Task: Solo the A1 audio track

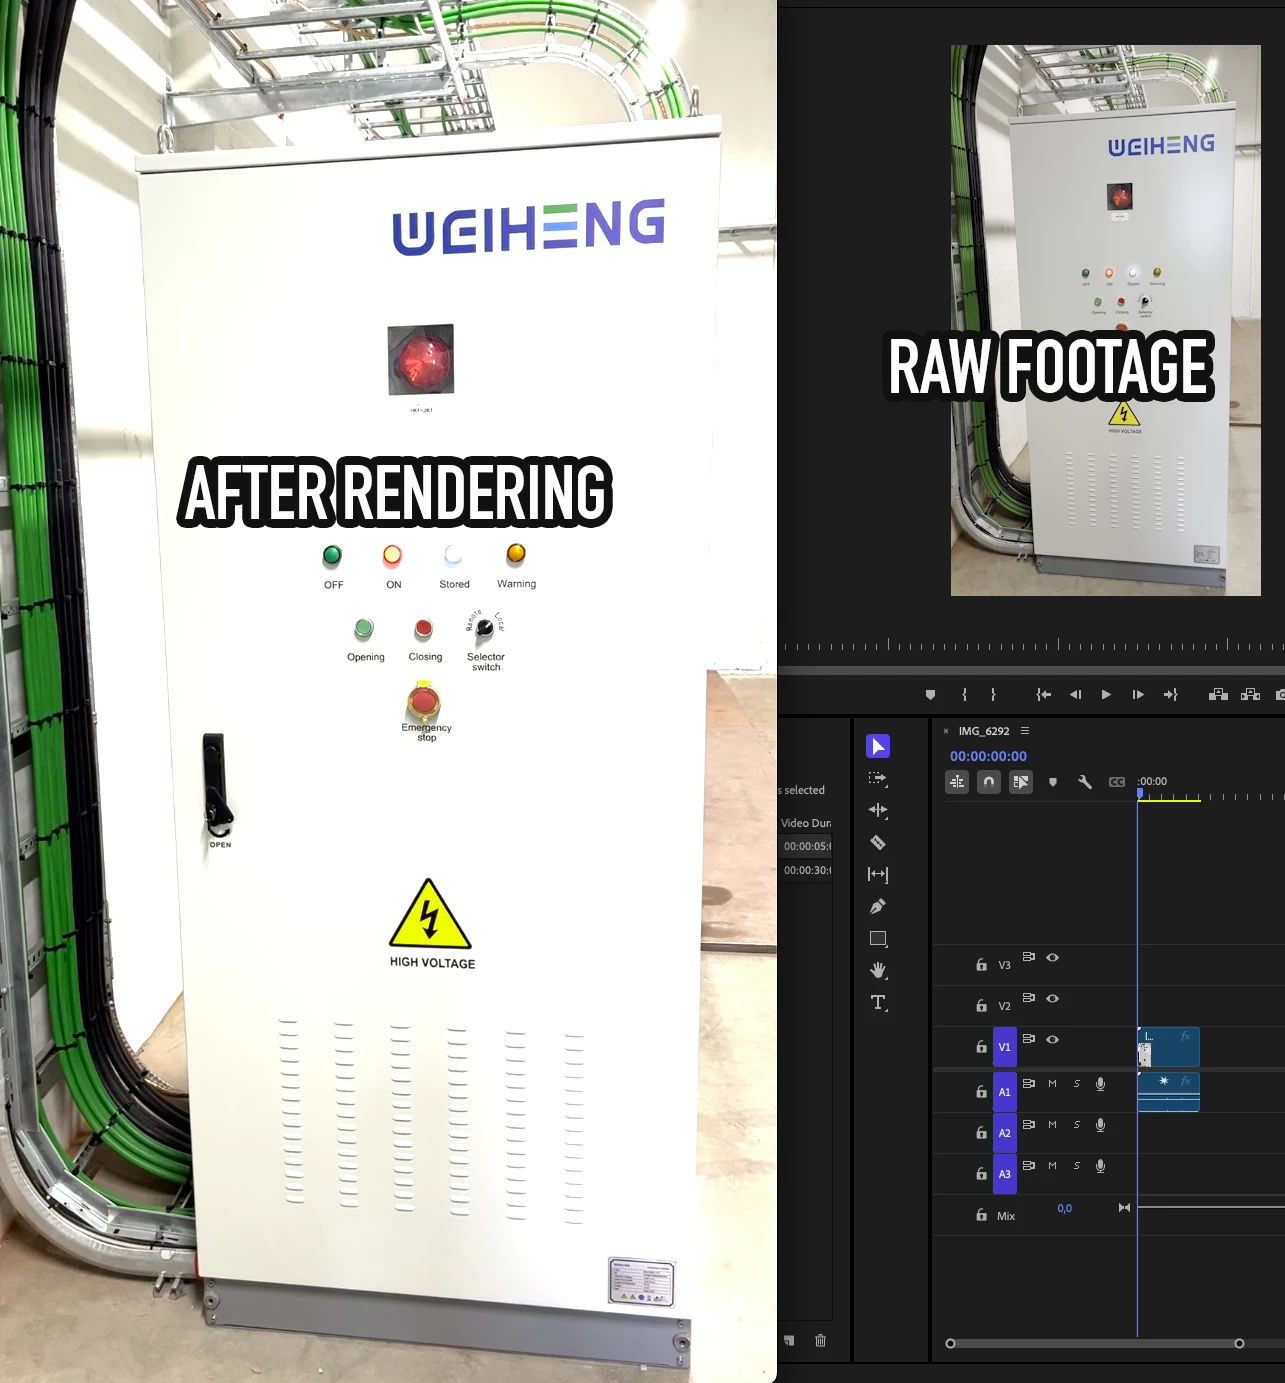Action: point(1077,1084)
